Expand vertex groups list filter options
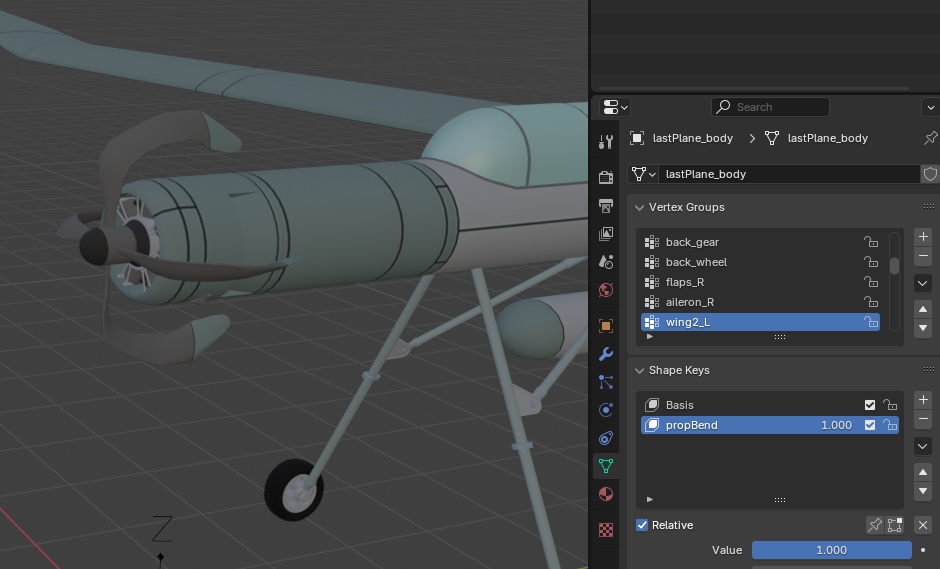The image size is (940, 569). click(x=650, y=337)
